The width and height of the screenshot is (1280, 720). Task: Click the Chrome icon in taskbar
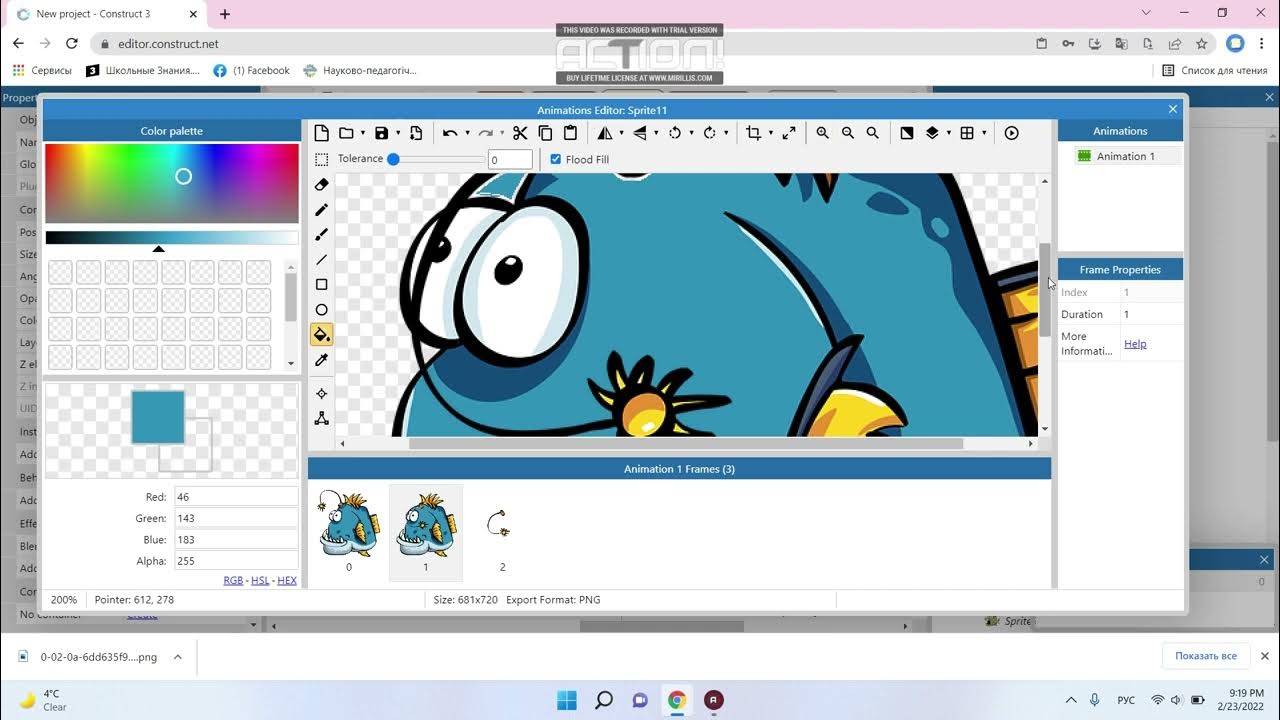click(677, 700)
